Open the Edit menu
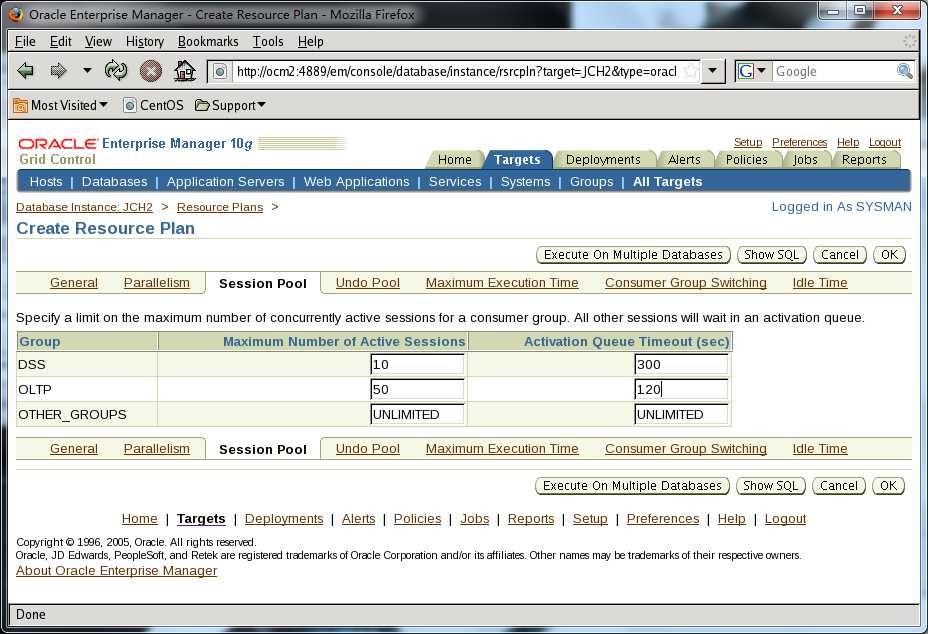Viewport: 928px width, 634px height. pos(60,41)
